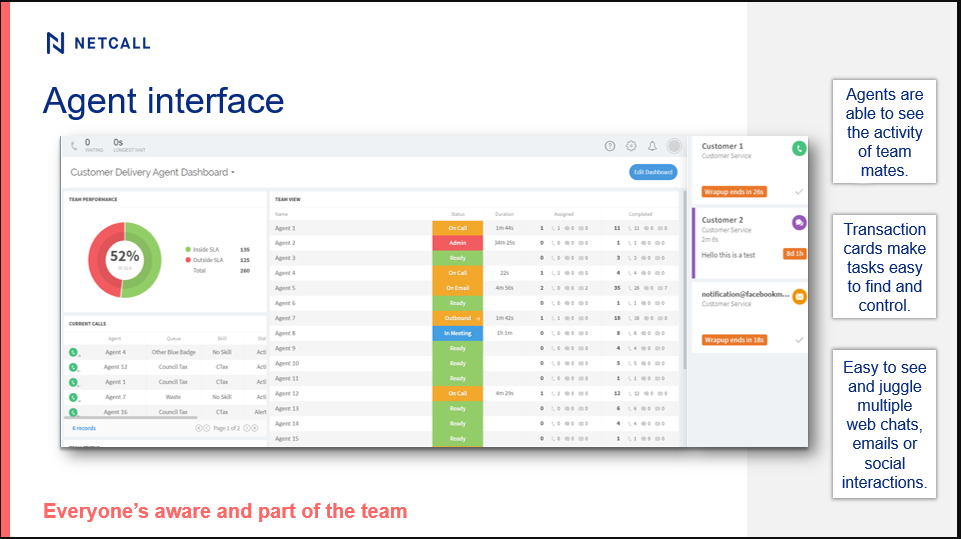Click the Status column header in Team View

(x=457, y=214)
